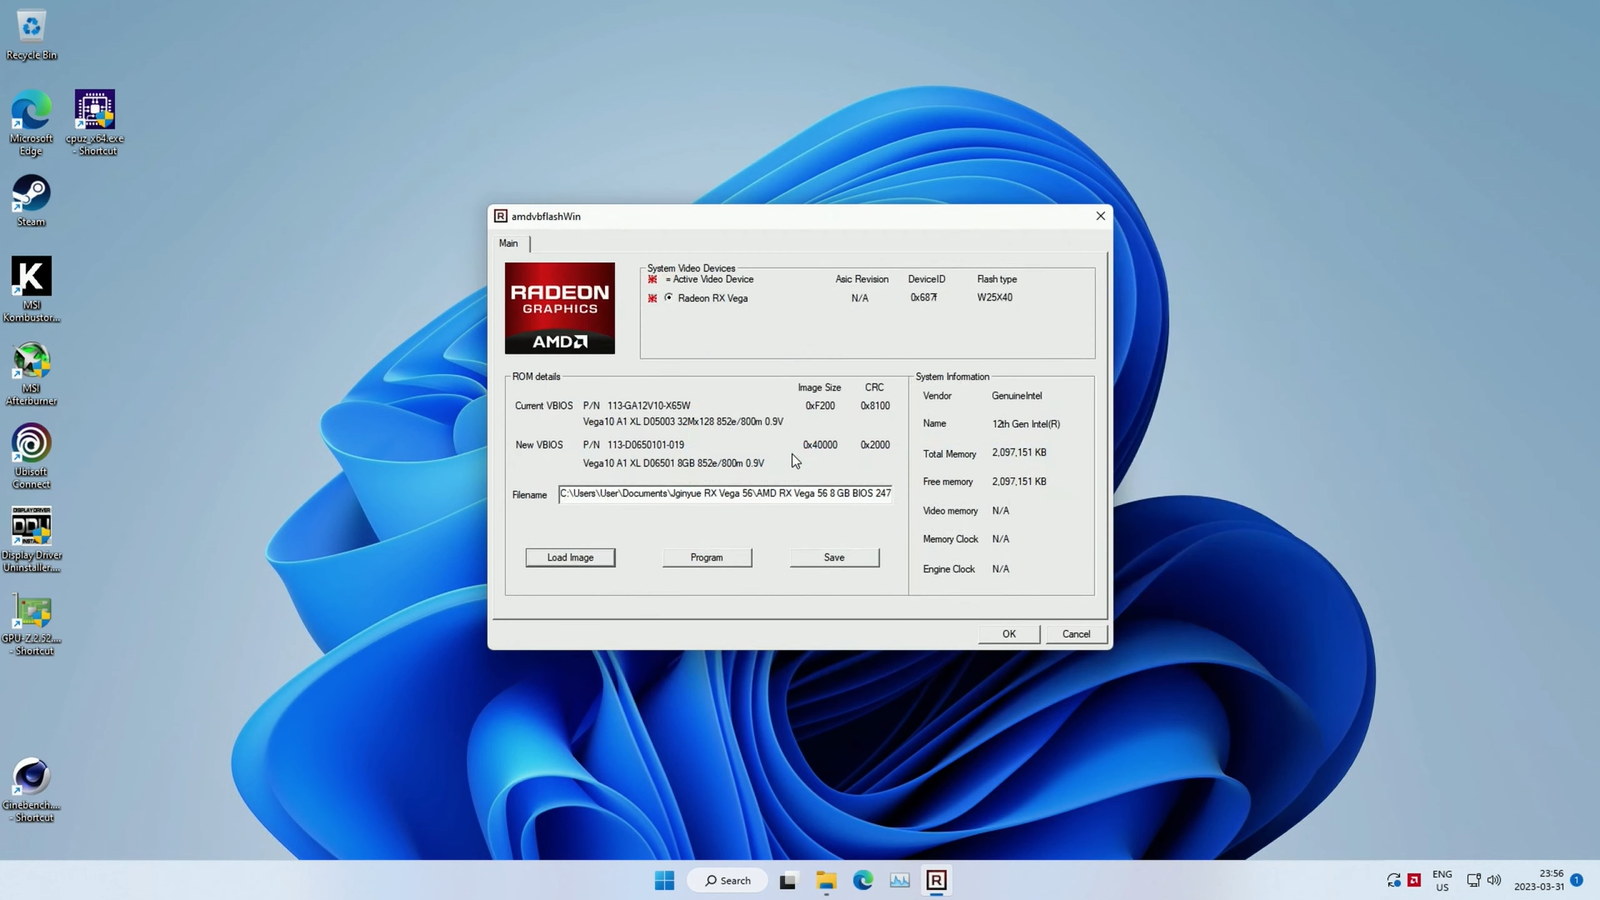Confirm the dialog with OK
Screen dimensions: 1600x900
coord(1008,634)
